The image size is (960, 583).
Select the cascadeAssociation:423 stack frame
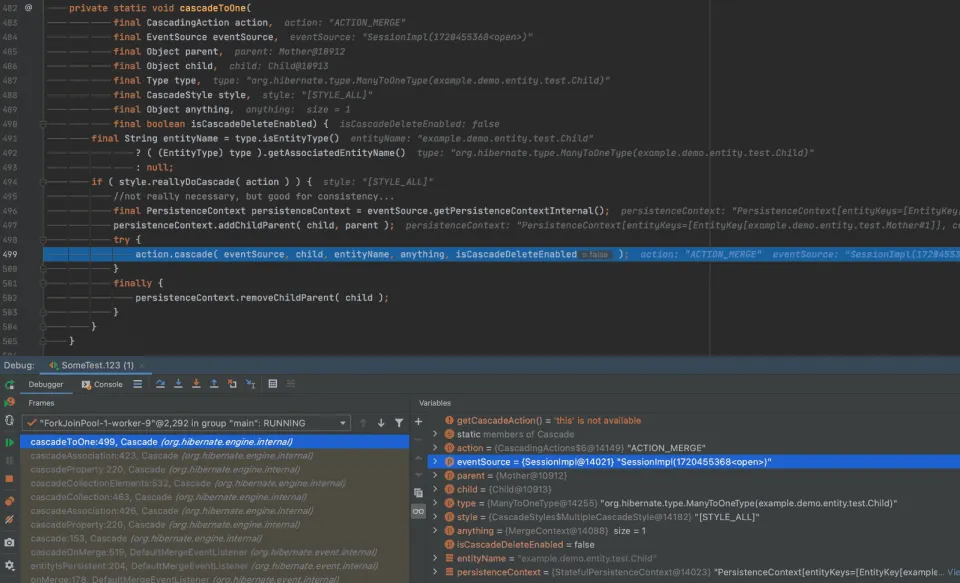[x=214, y=456]
